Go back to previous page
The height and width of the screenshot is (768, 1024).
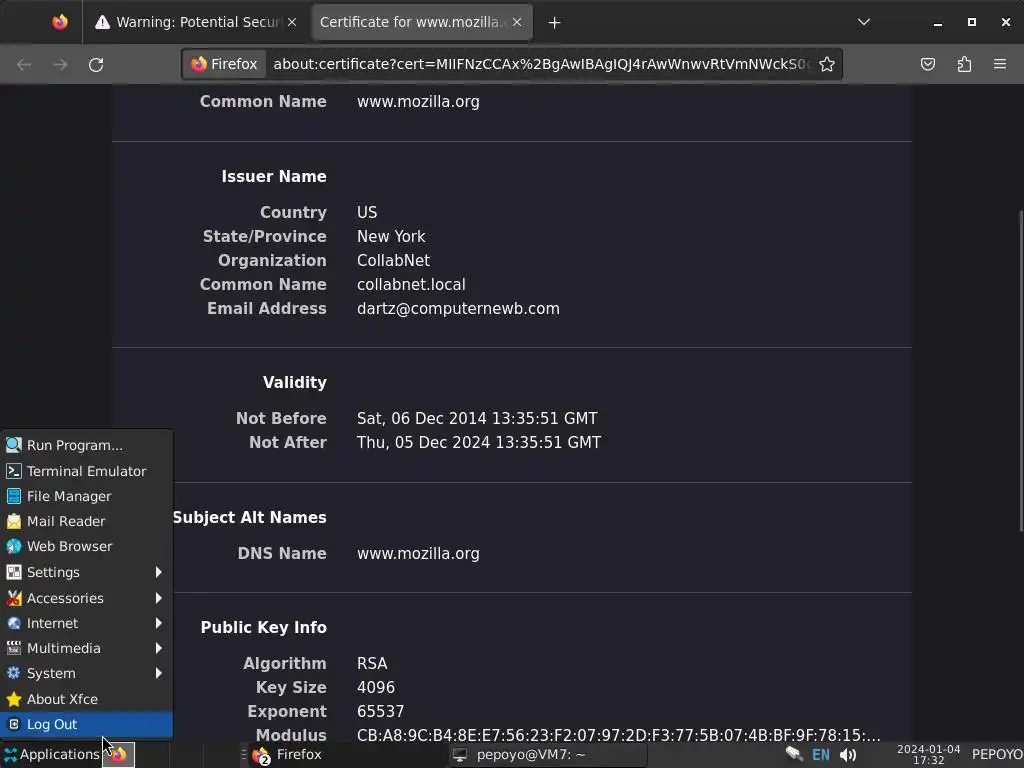coord(24,65)
